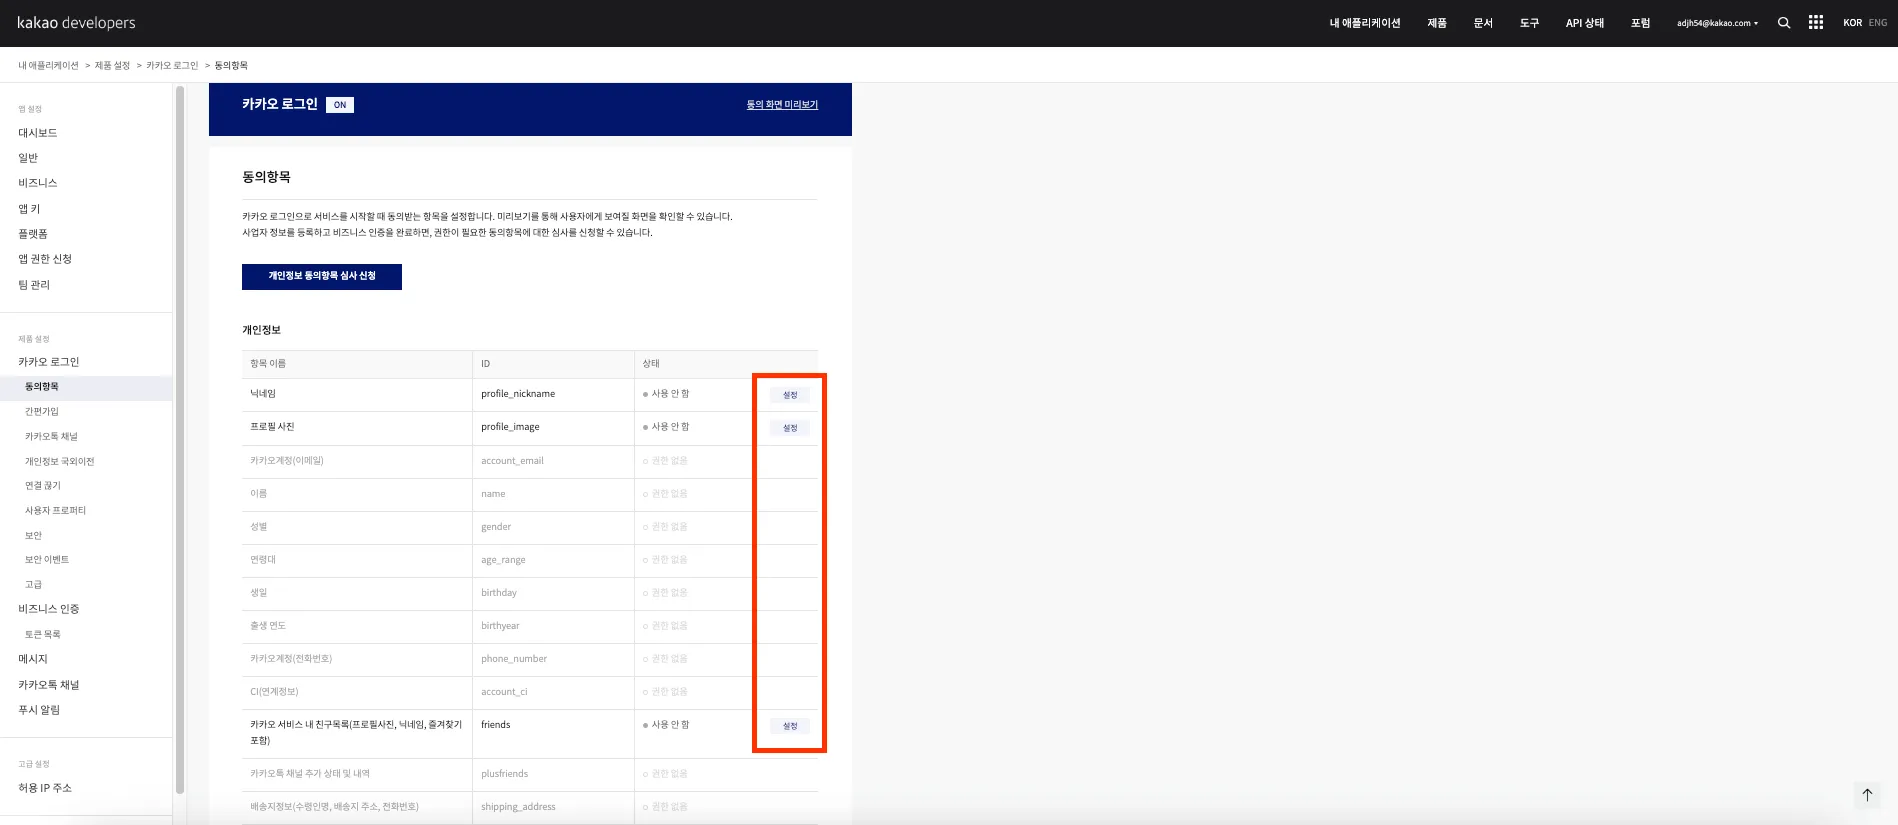
Task: Open 앱 권한 신청 in the sidebar
Action: point(45,259)
